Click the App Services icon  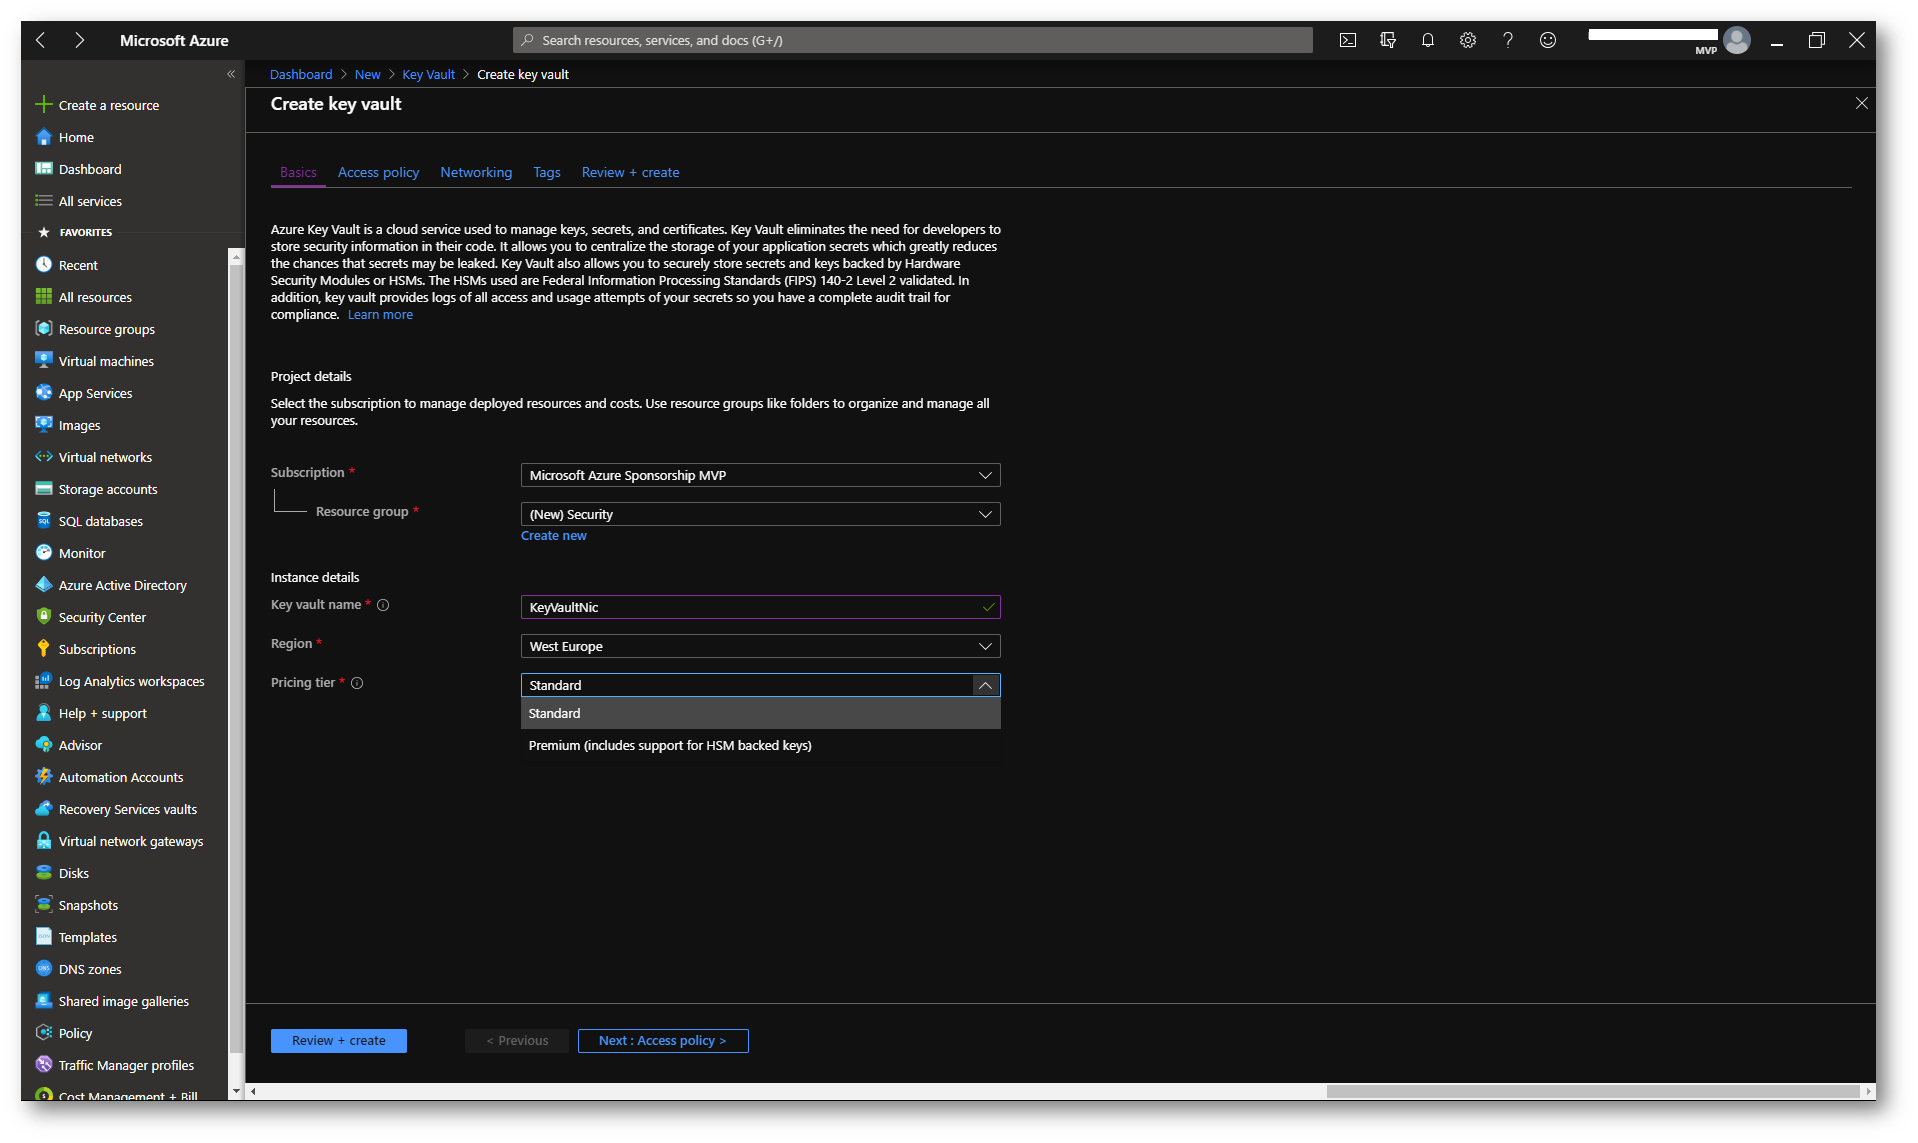[43, 393]
